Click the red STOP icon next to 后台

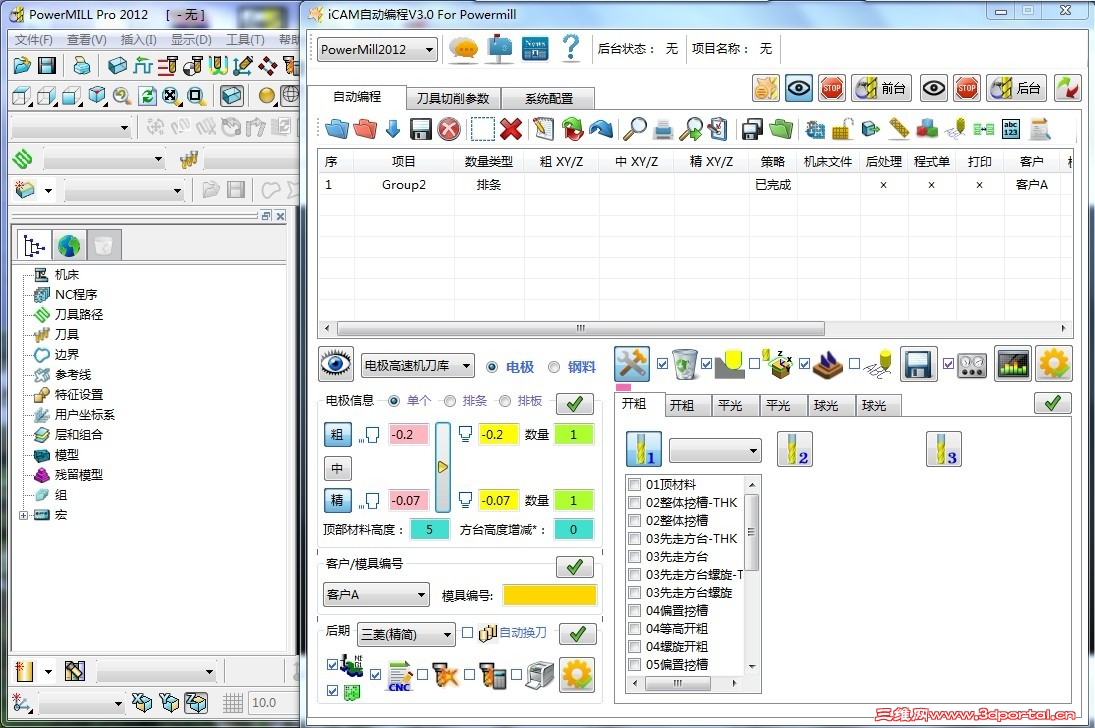967,88
